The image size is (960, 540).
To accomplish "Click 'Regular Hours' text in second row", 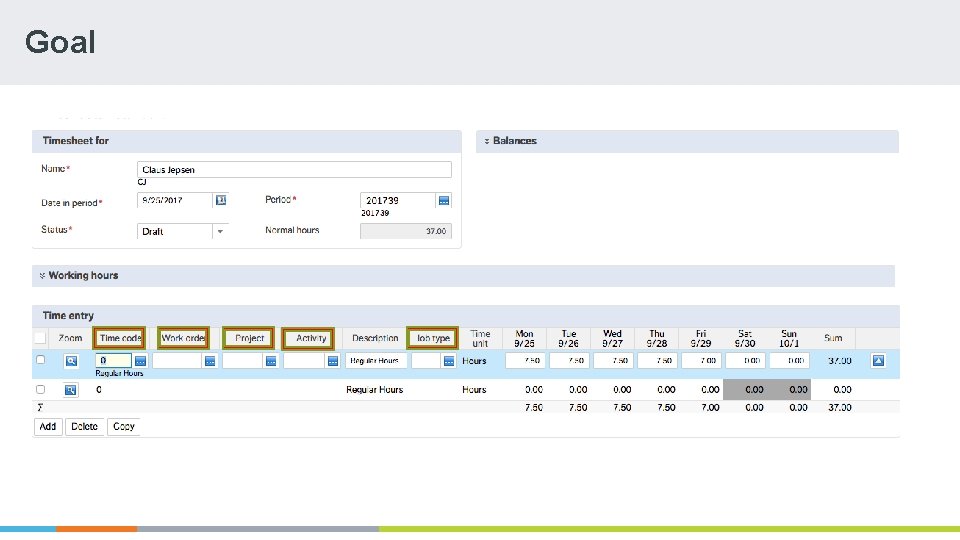I will click(375, 389).
